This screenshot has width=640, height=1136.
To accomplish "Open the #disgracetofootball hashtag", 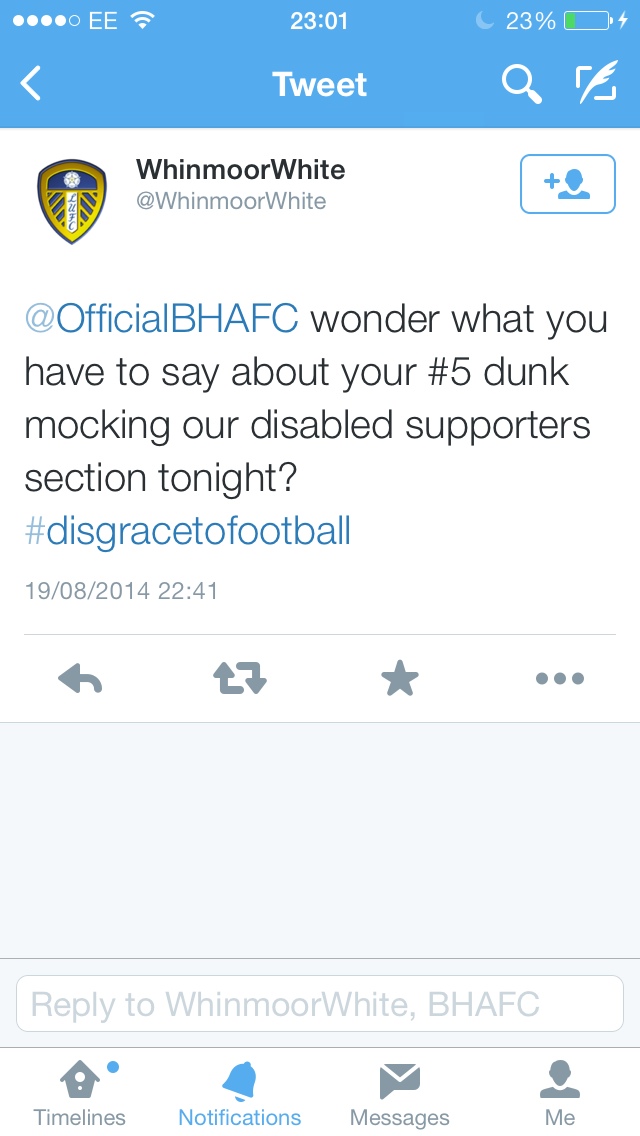I will click(188, 530).
